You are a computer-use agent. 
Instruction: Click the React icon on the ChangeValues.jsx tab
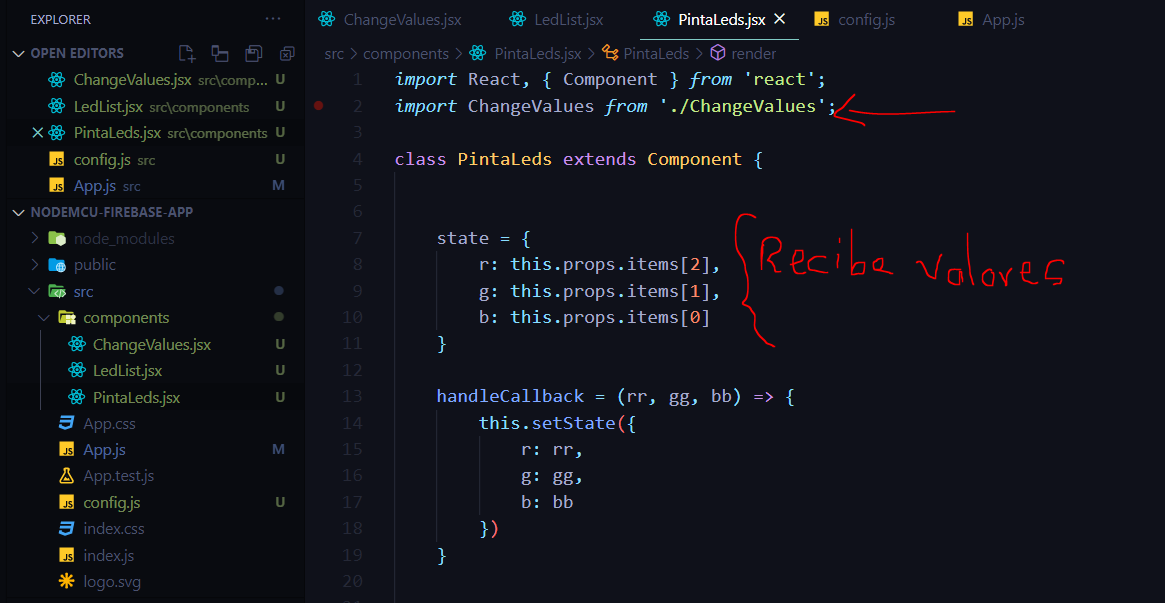click(325, 18)
